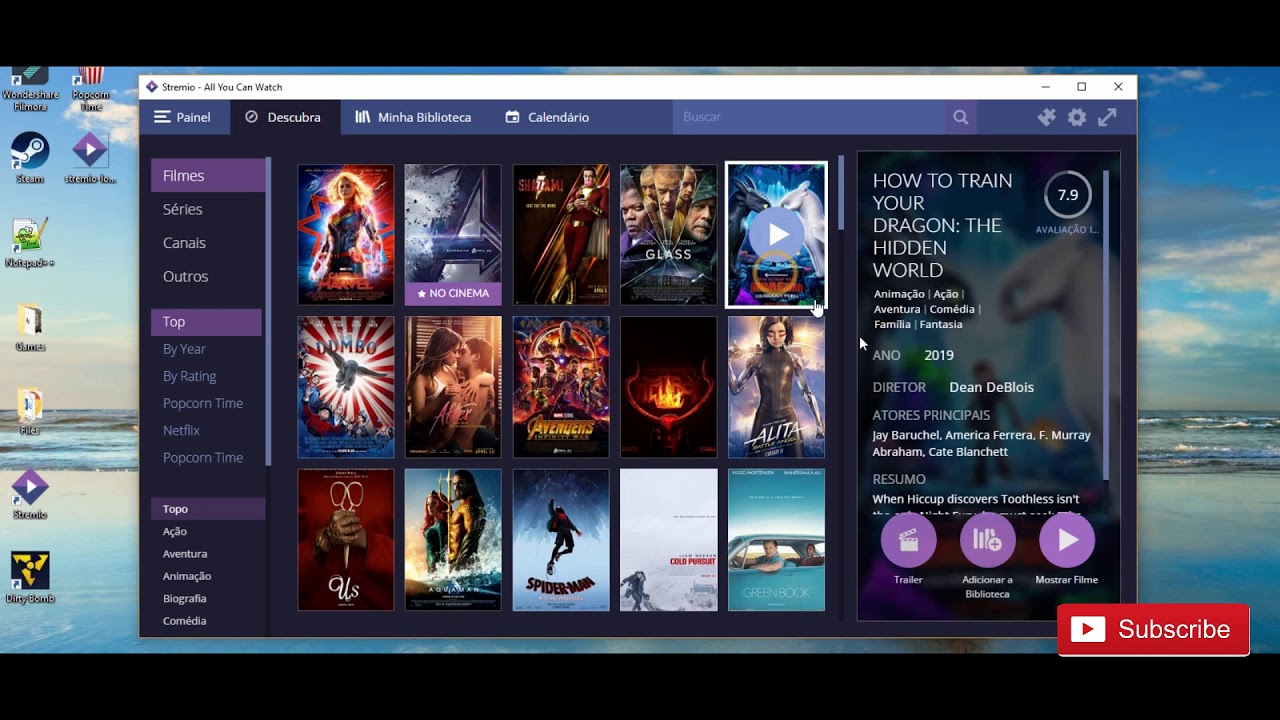This screenshot has width=1280, height=720.
Task: Open the Dirty Bomb desktop icon
Action: (30, 578)
